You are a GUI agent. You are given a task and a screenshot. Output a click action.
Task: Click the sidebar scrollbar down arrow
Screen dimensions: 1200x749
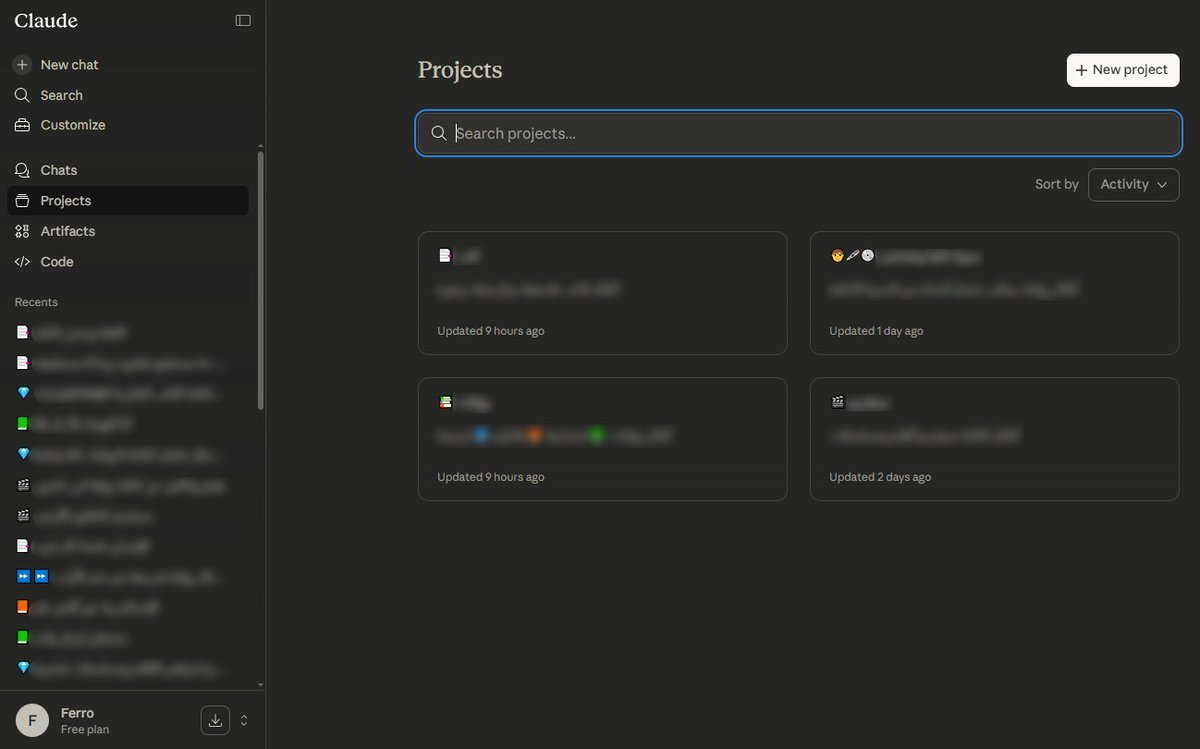point(261,685)
